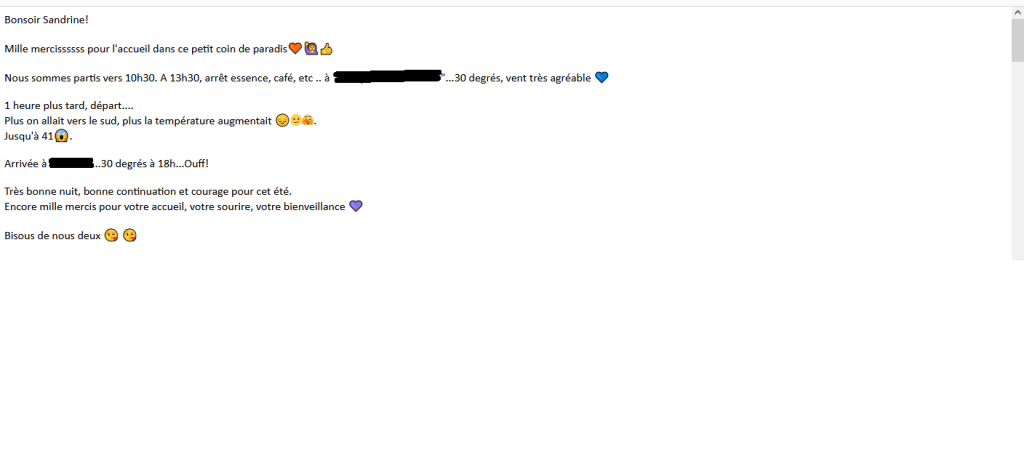Screen dimensions: 1024x458
Task: Click the empty scrollbar track below the thumb
Action: [x=1017, y=160]
